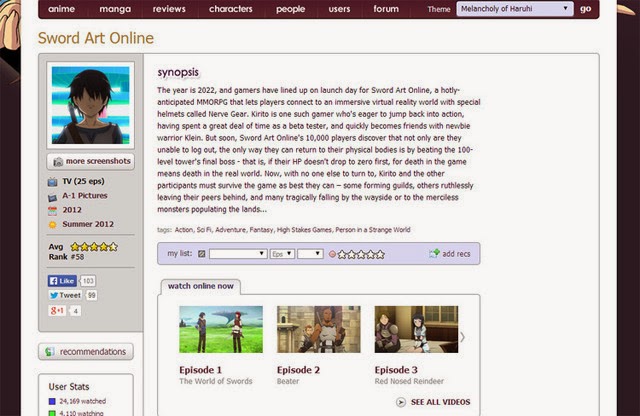This screenshot has width=640, height=416.
Task: Click the green watching stat swatch
Action: tap(52, 413)
